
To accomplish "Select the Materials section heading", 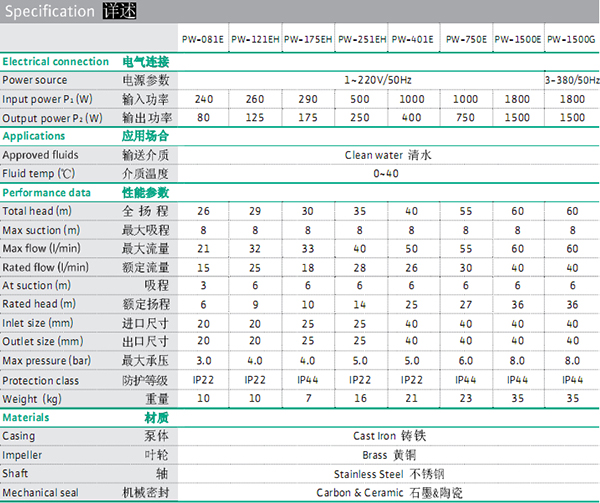I will (26, 417).
